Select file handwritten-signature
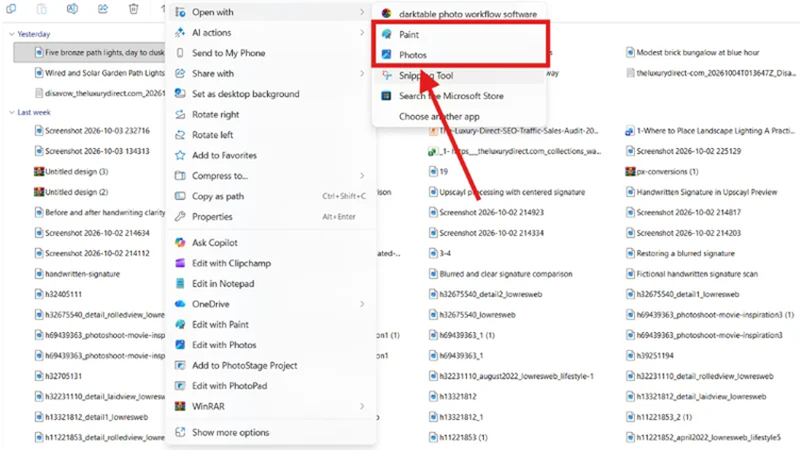This screenshot has height=450, width=800. (78, 274)
